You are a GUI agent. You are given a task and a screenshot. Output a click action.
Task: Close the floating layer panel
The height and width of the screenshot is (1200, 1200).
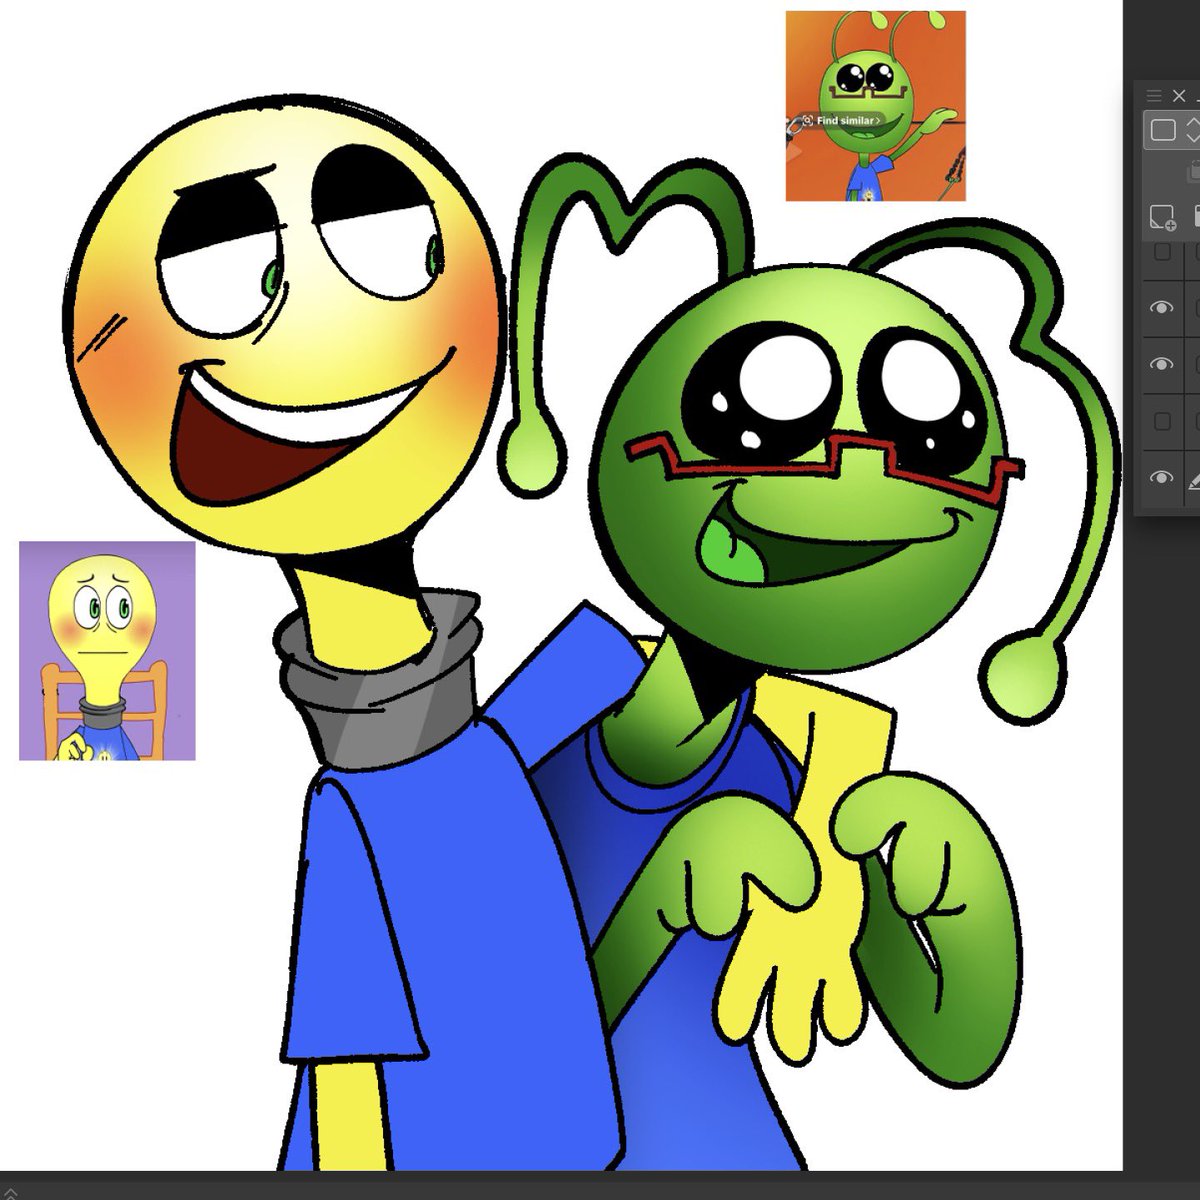(x=1179, y=96)
